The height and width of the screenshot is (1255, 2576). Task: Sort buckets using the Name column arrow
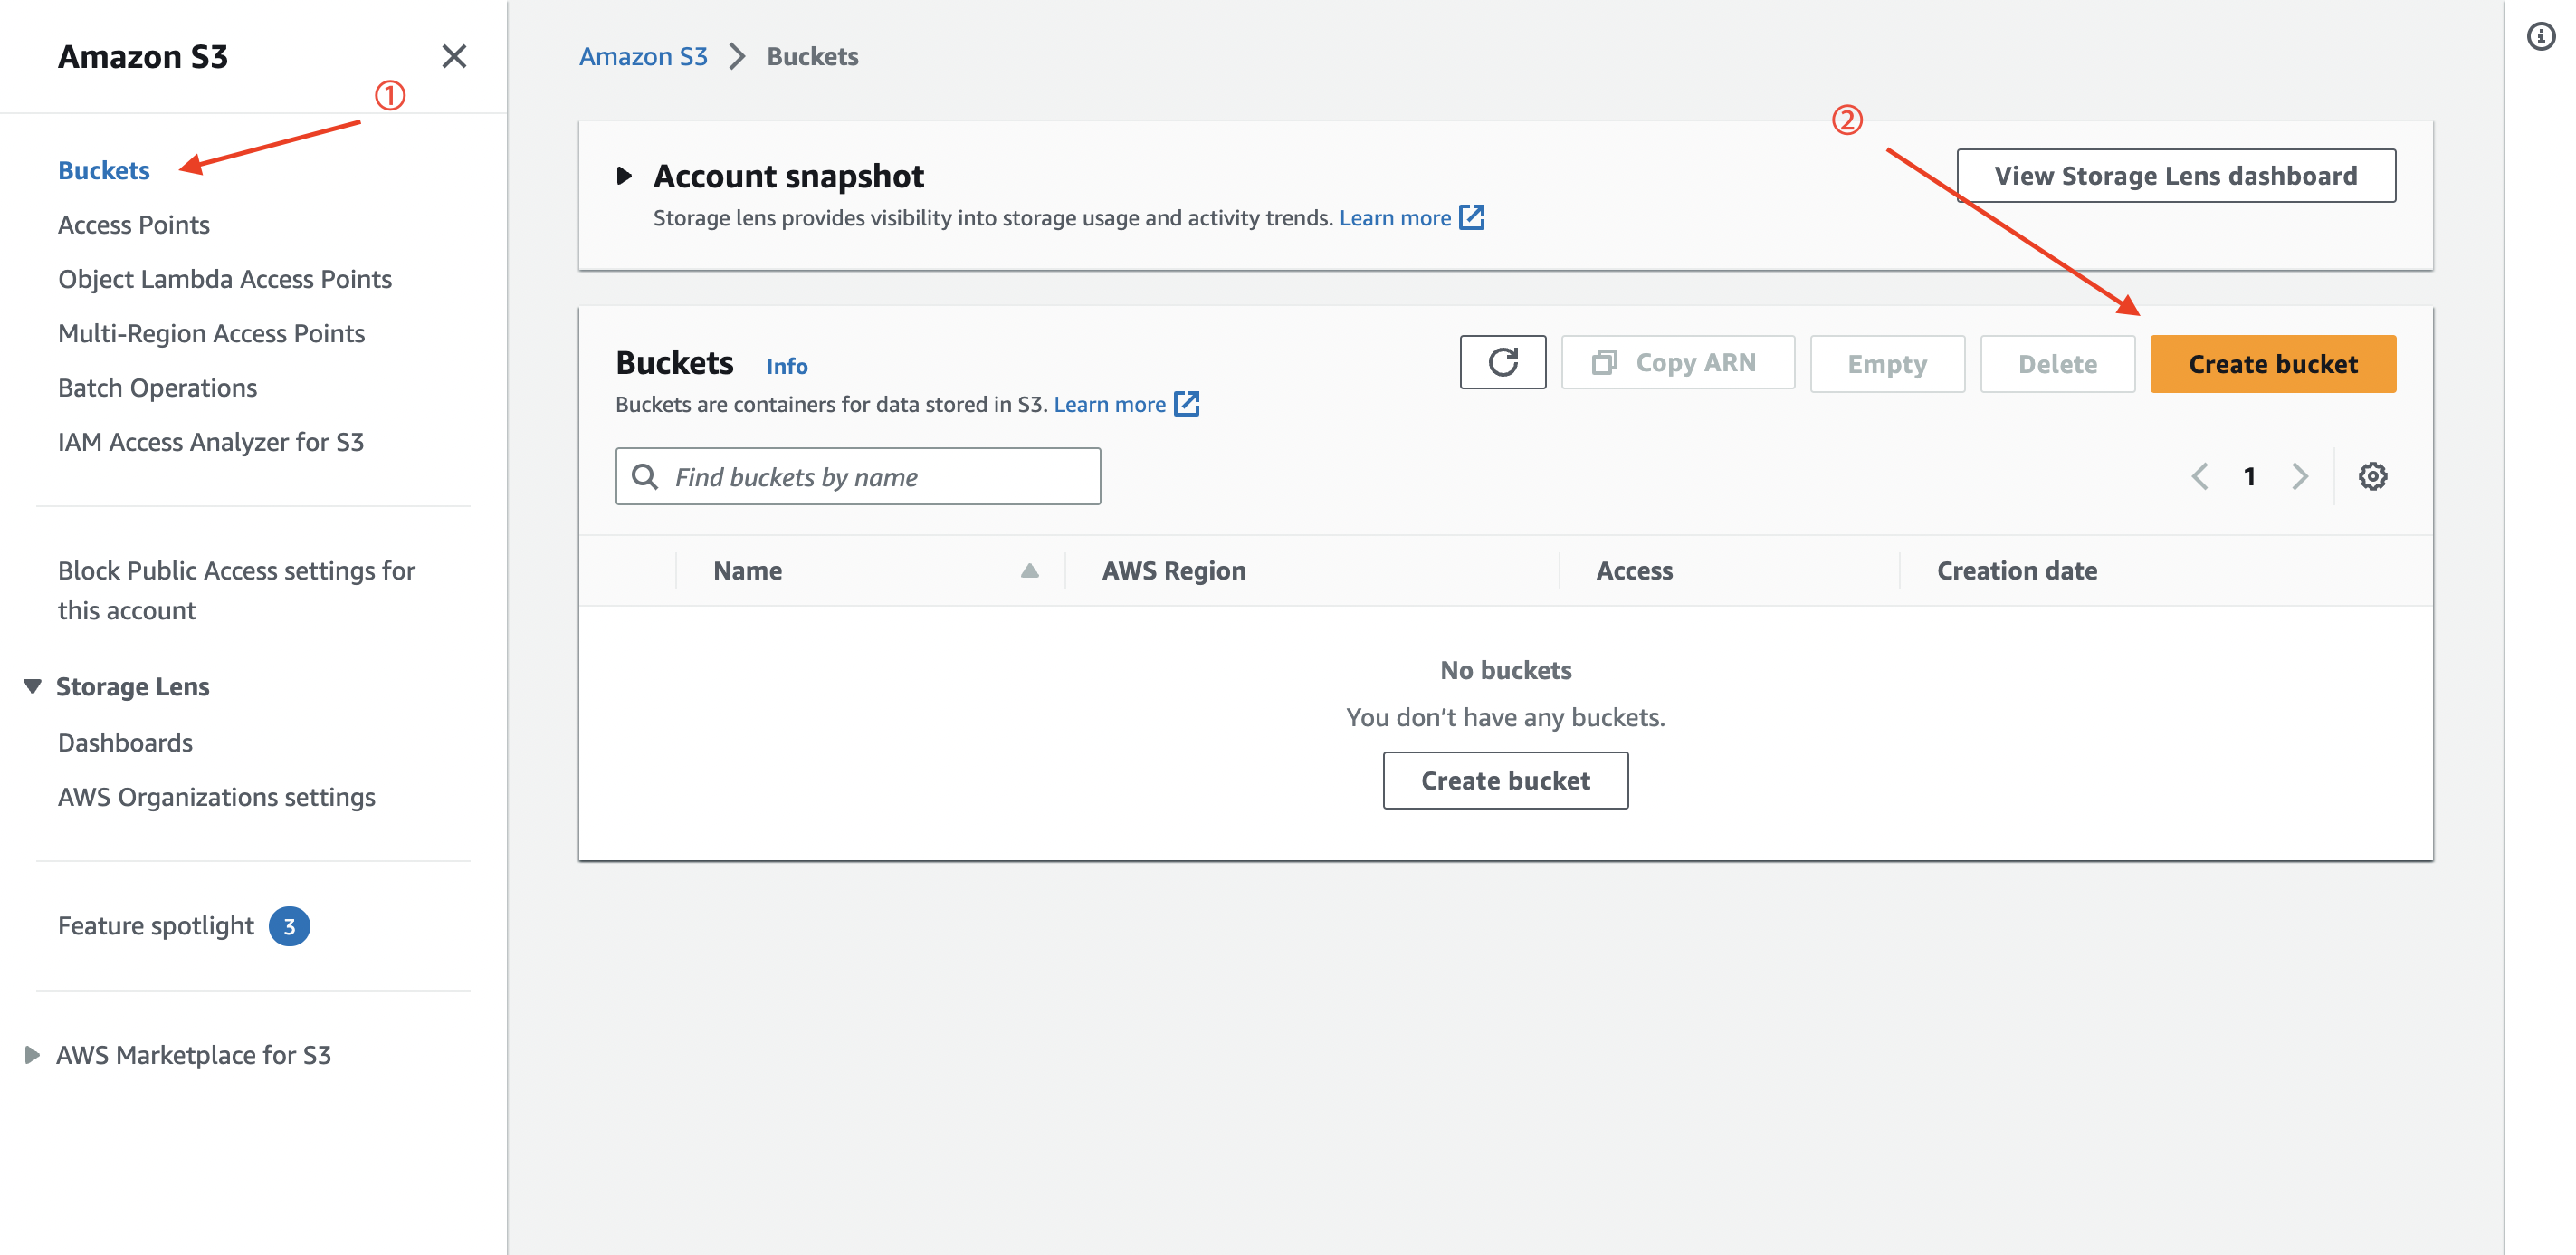[x=1029, y=570]
